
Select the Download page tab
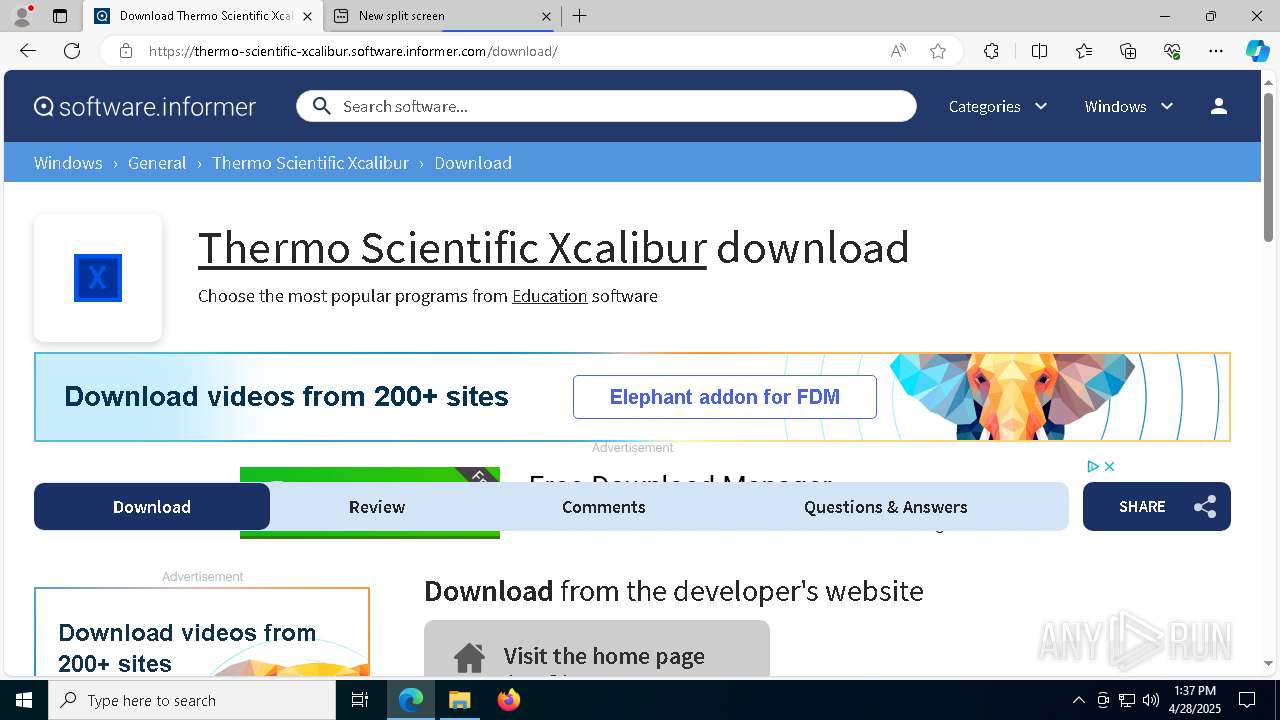[x=152, y=507]
